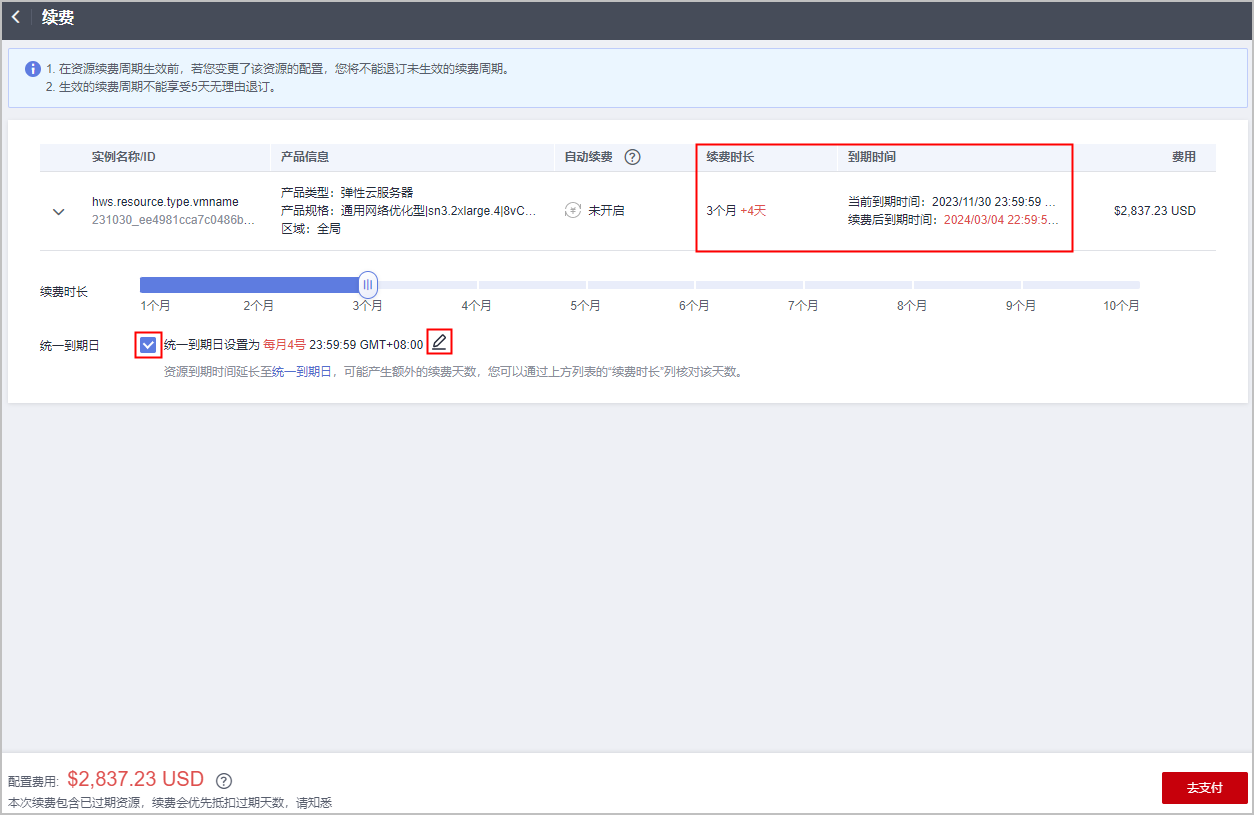
Task: Uncheck the 统一到期日 checkbox
Action: 148,345
